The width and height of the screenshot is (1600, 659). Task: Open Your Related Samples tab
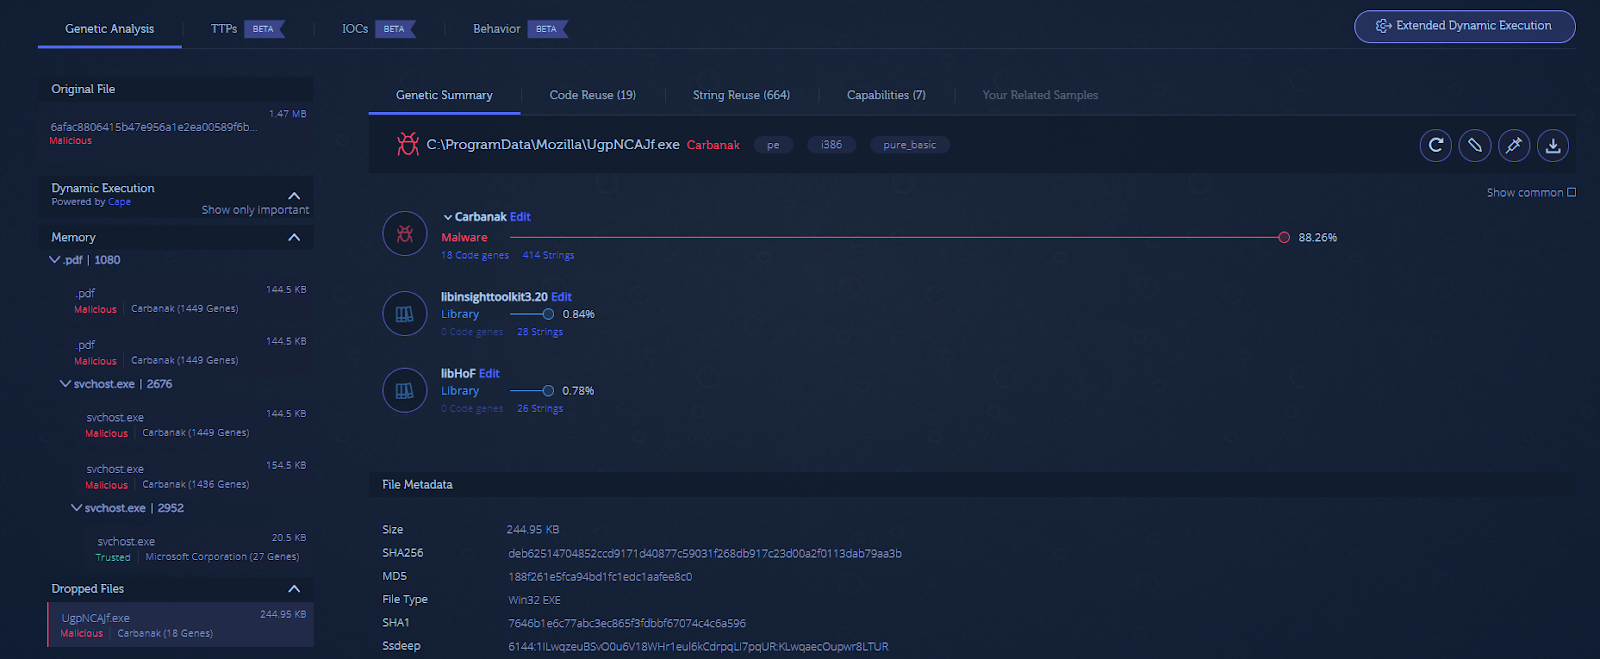(x=1040, y=95)
